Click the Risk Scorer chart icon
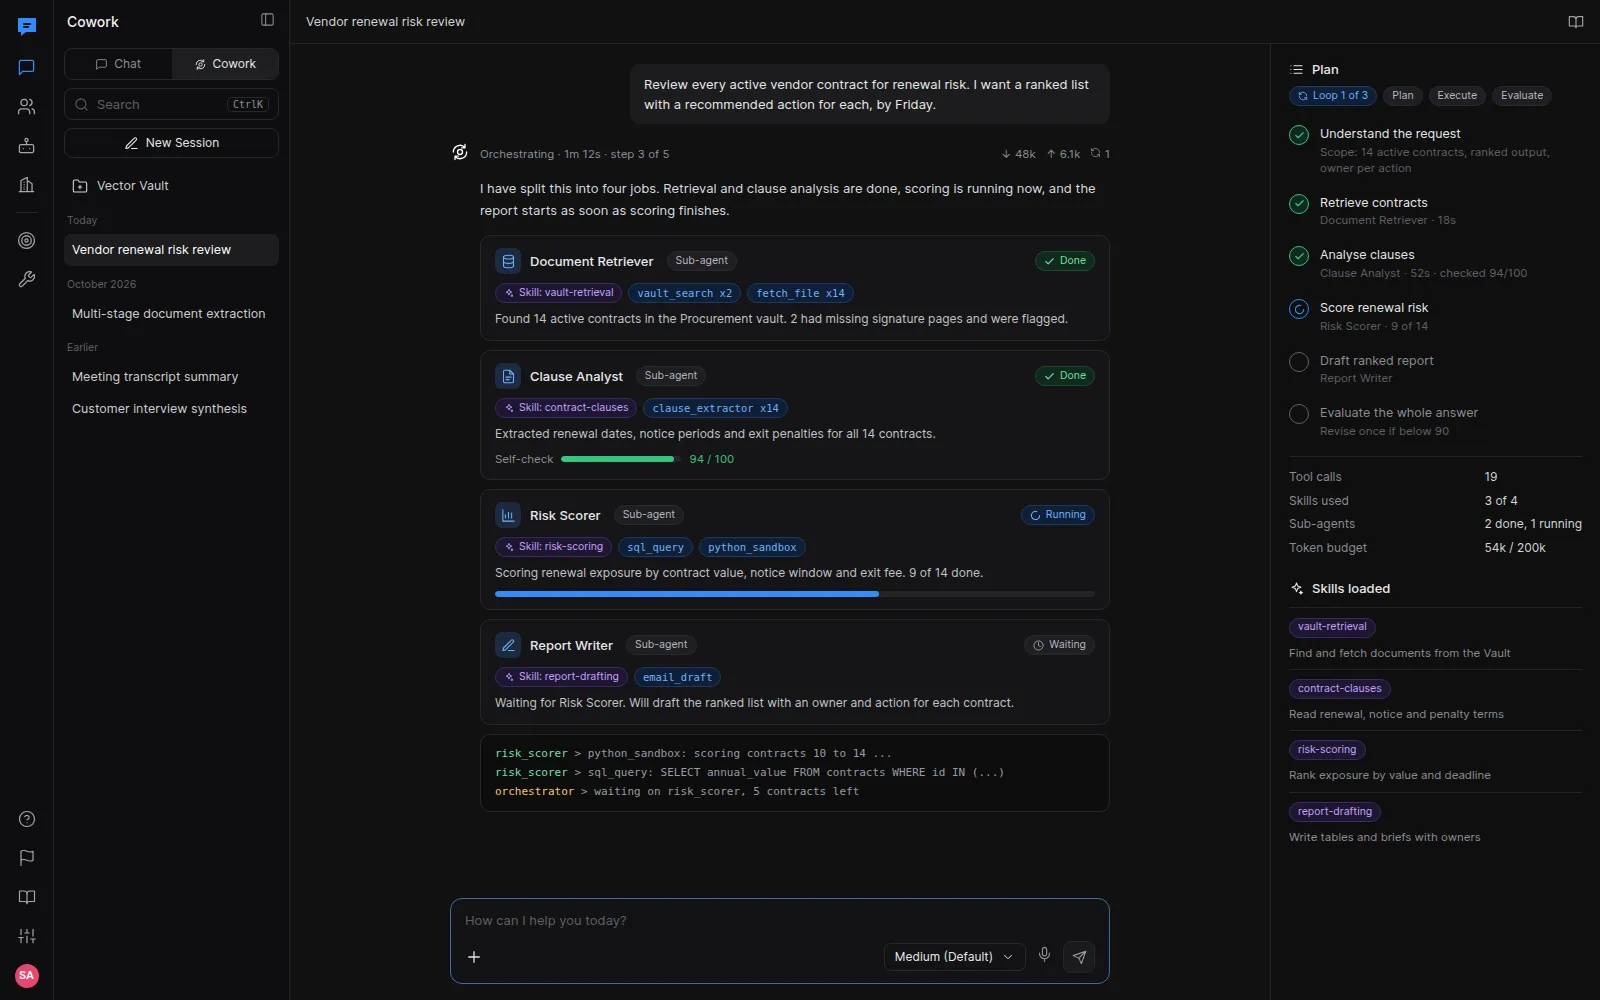This screenshot has width=1600, height=1000. 508,515
